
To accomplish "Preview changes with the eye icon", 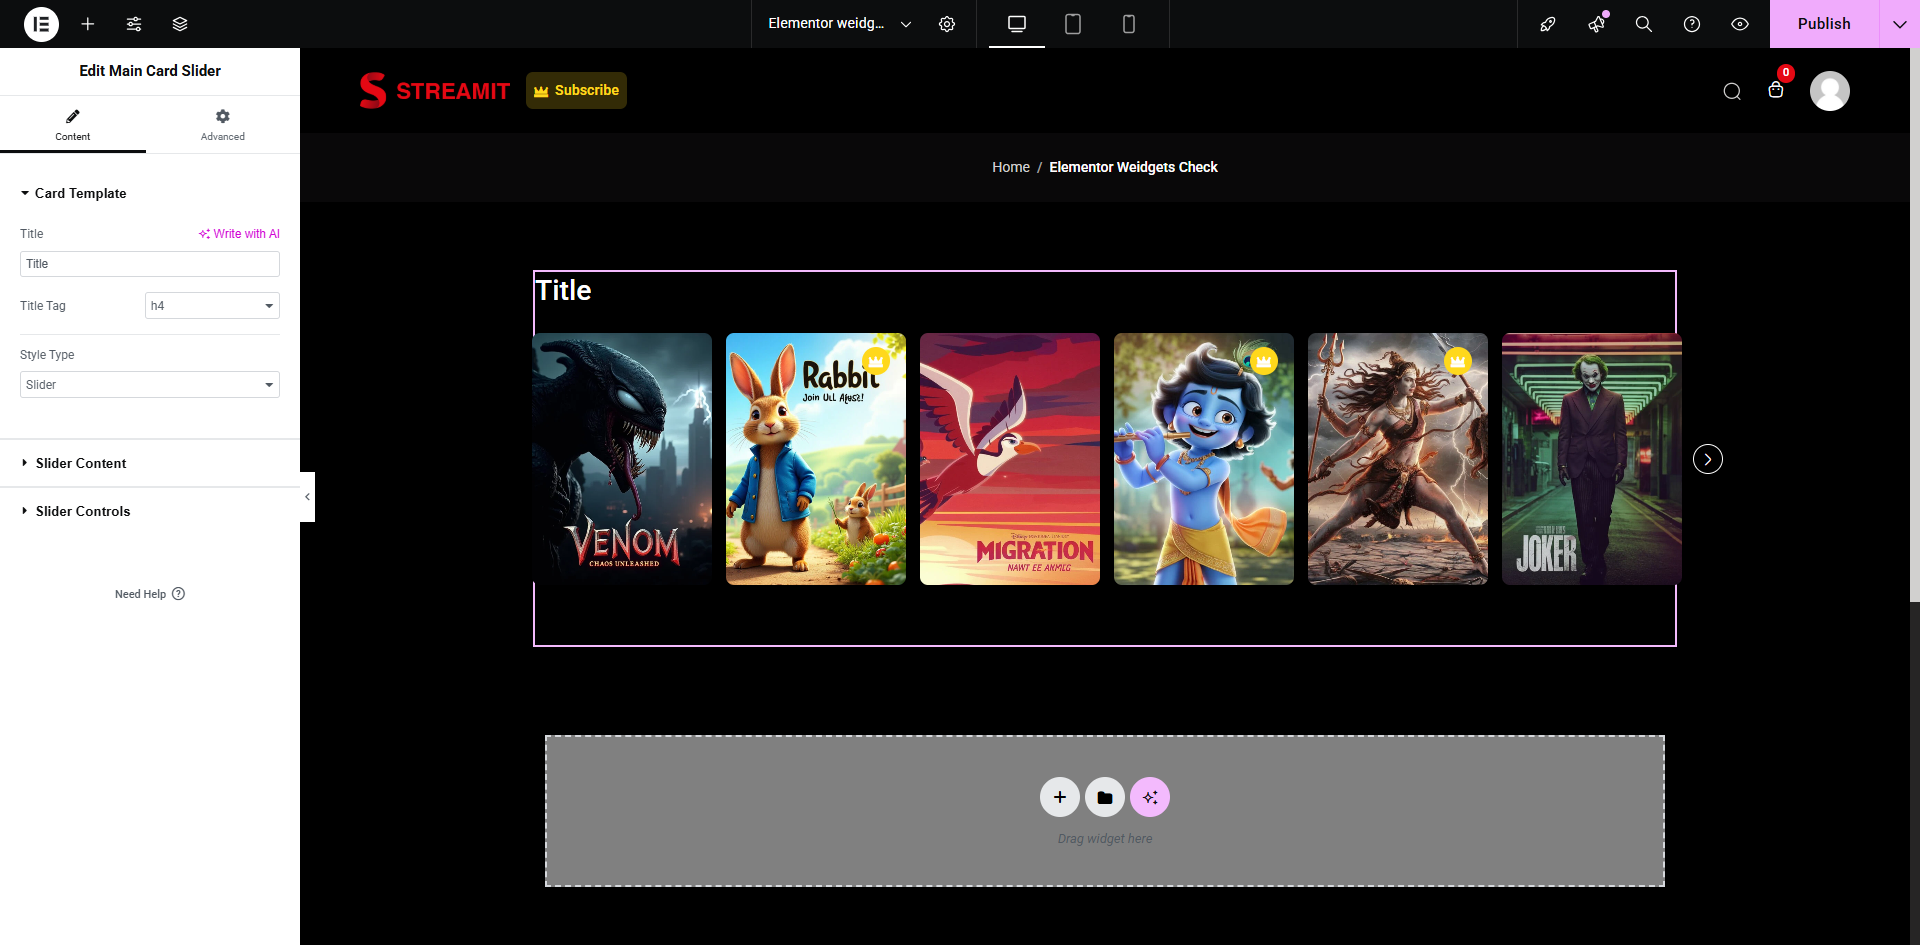I will point(1740,24).
